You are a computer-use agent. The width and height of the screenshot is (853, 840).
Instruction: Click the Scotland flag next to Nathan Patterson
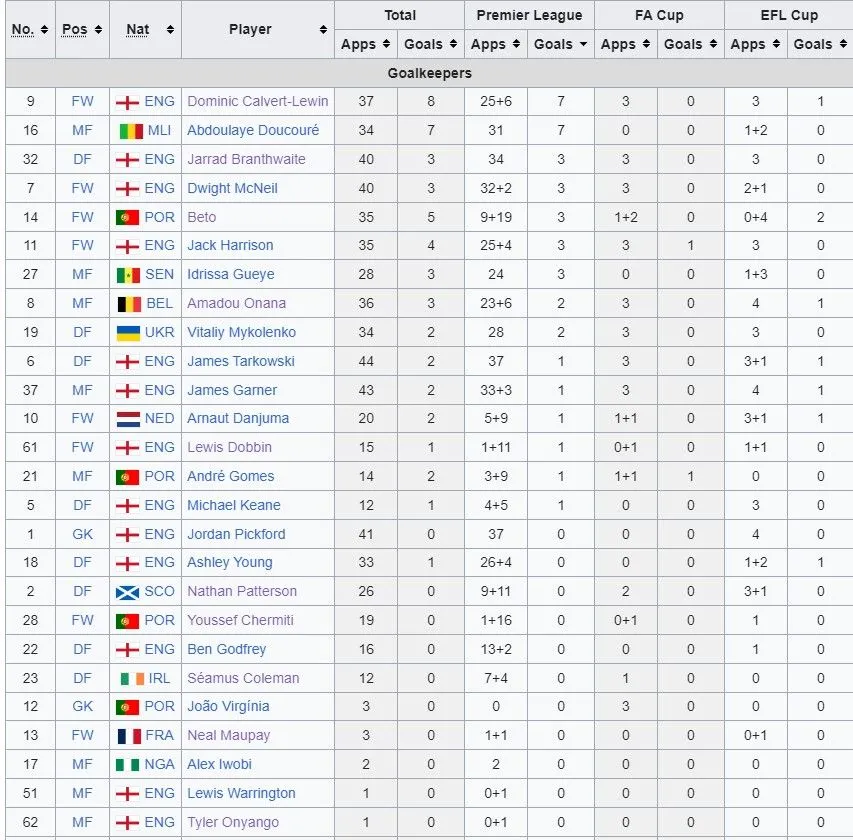[x=127, y=592]
